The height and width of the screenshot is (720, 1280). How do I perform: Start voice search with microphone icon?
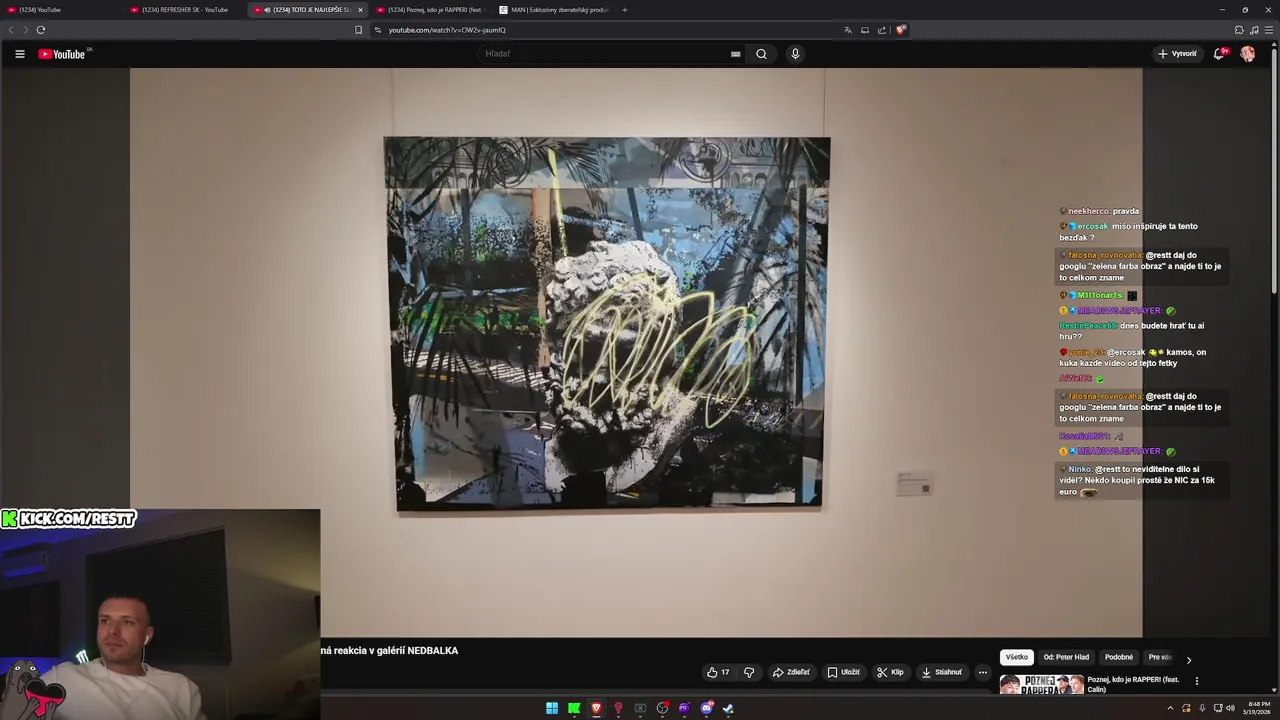tap(795, 54)
